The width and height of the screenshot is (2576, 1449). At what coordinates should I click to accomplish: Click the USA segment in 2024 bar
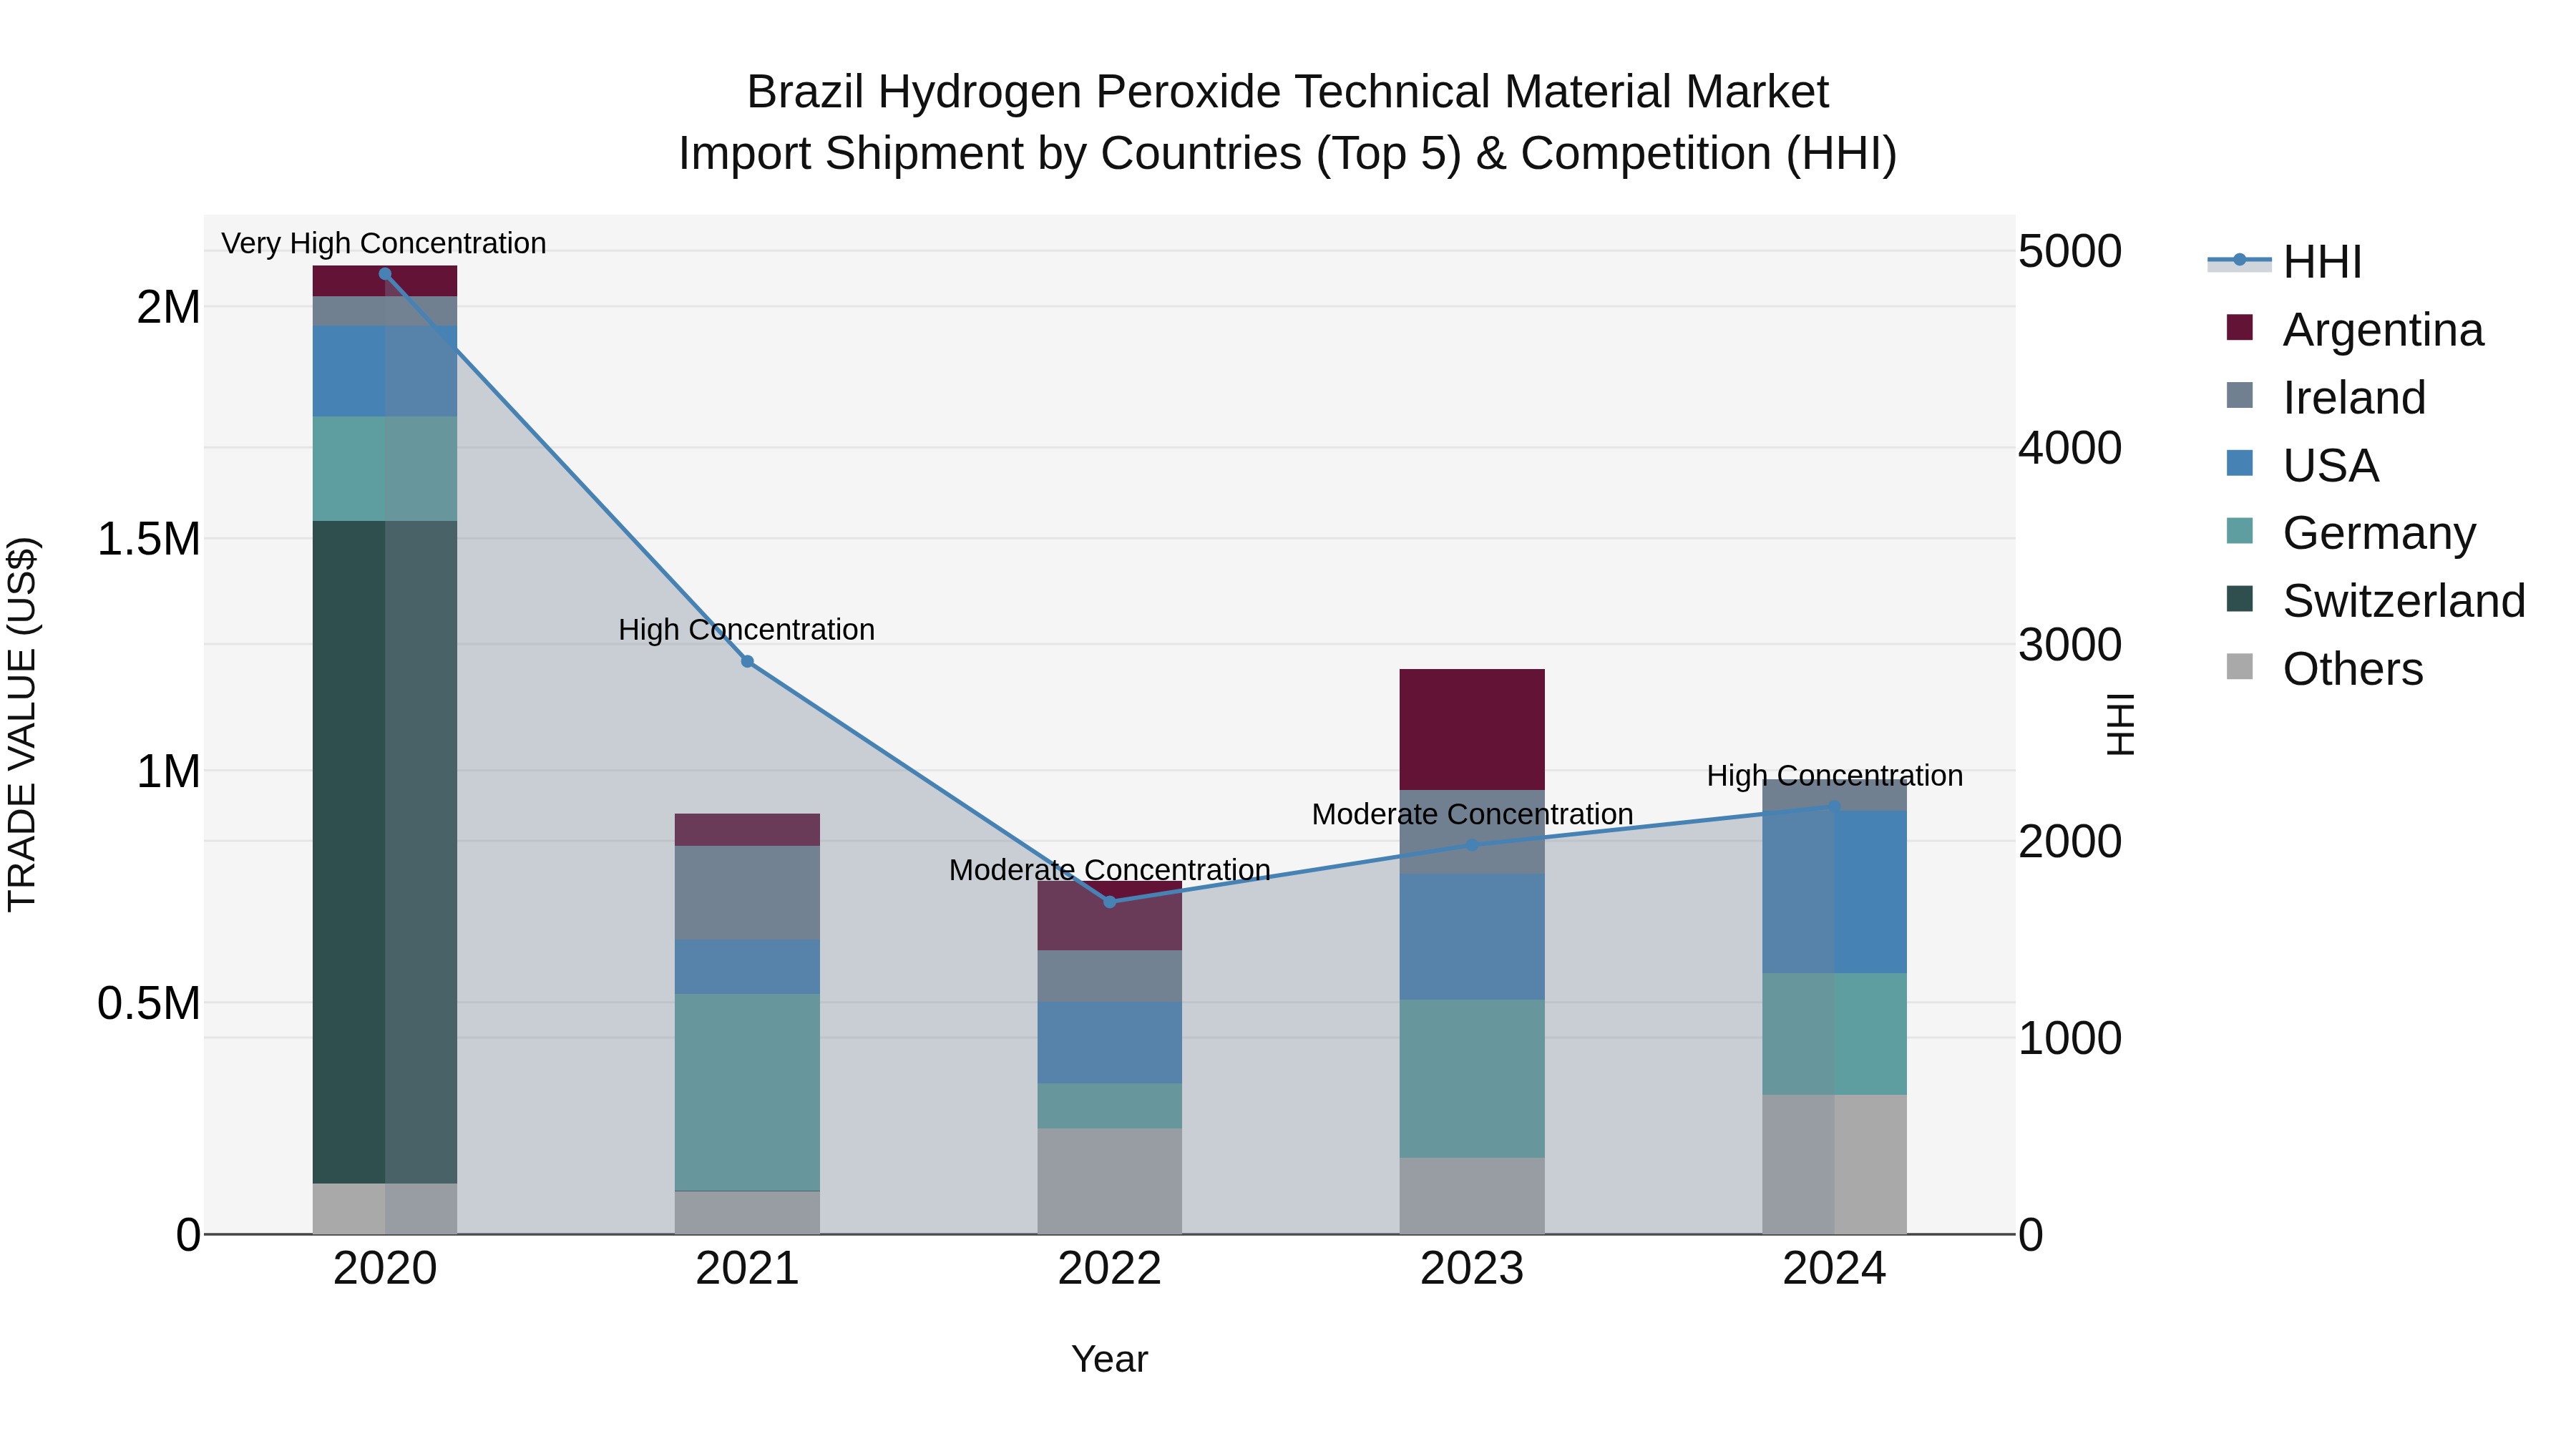(x=1834, y=892)
